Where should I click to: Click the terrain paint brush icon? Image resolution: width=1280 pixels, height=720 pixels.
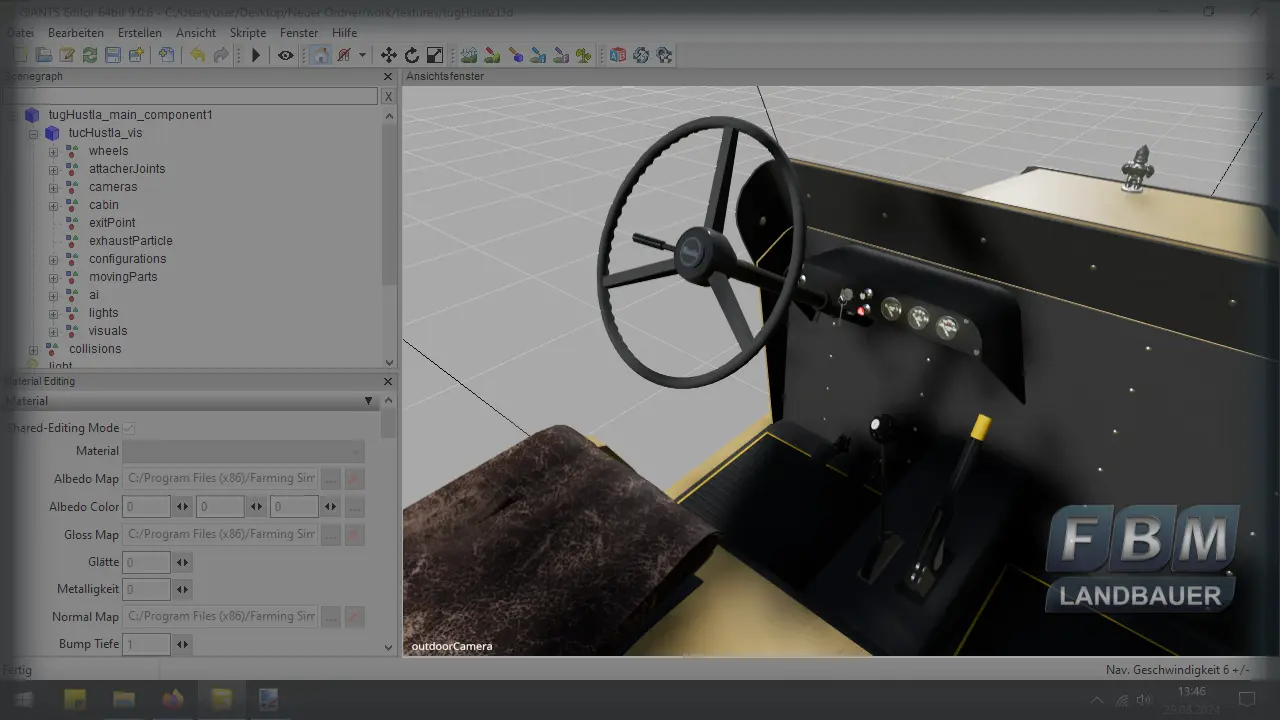pyautogui.click(x=492, y=55)
